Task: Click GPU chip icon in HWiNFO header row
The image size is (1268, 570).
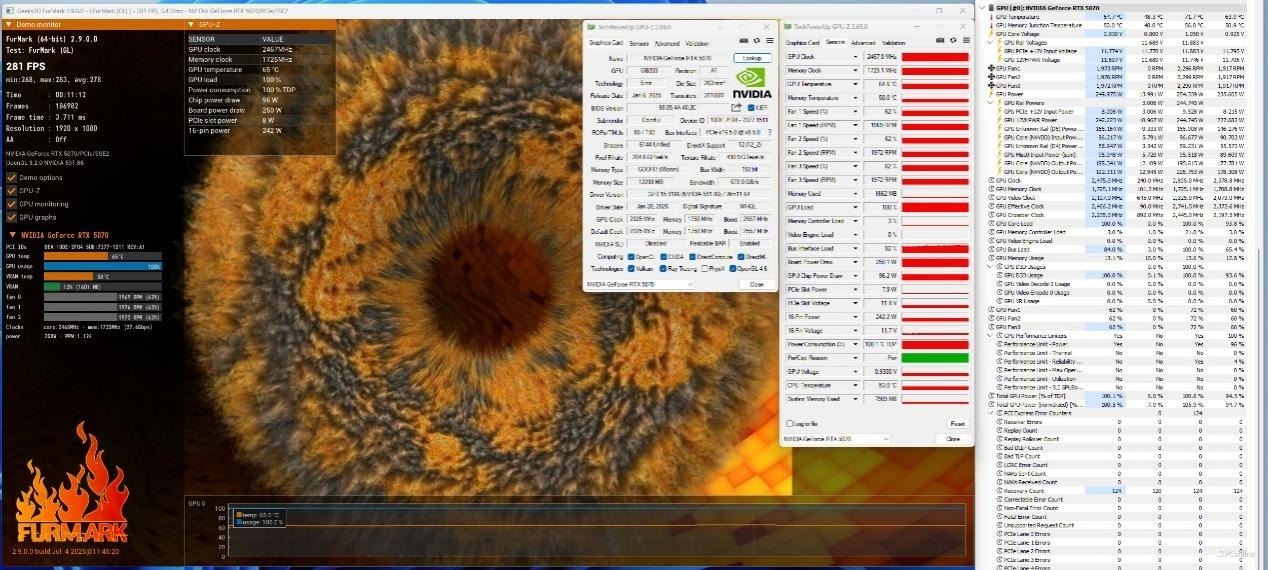Action: 990,8
